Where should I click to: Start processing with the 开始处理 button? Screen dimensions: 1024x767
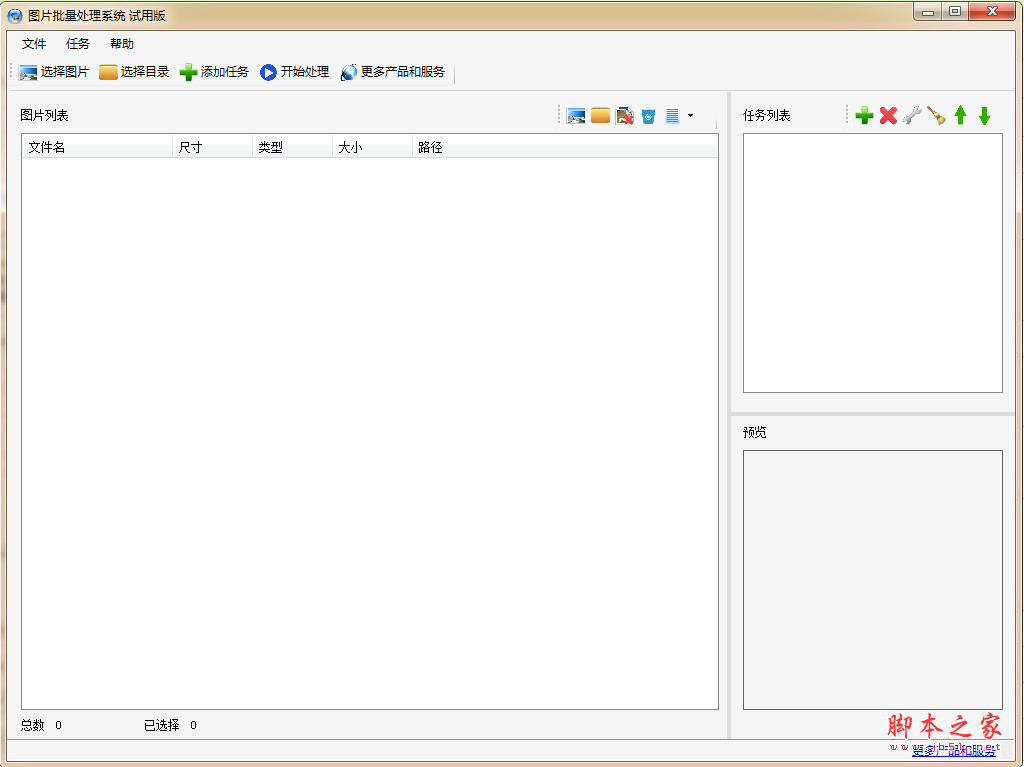point(295,71)
